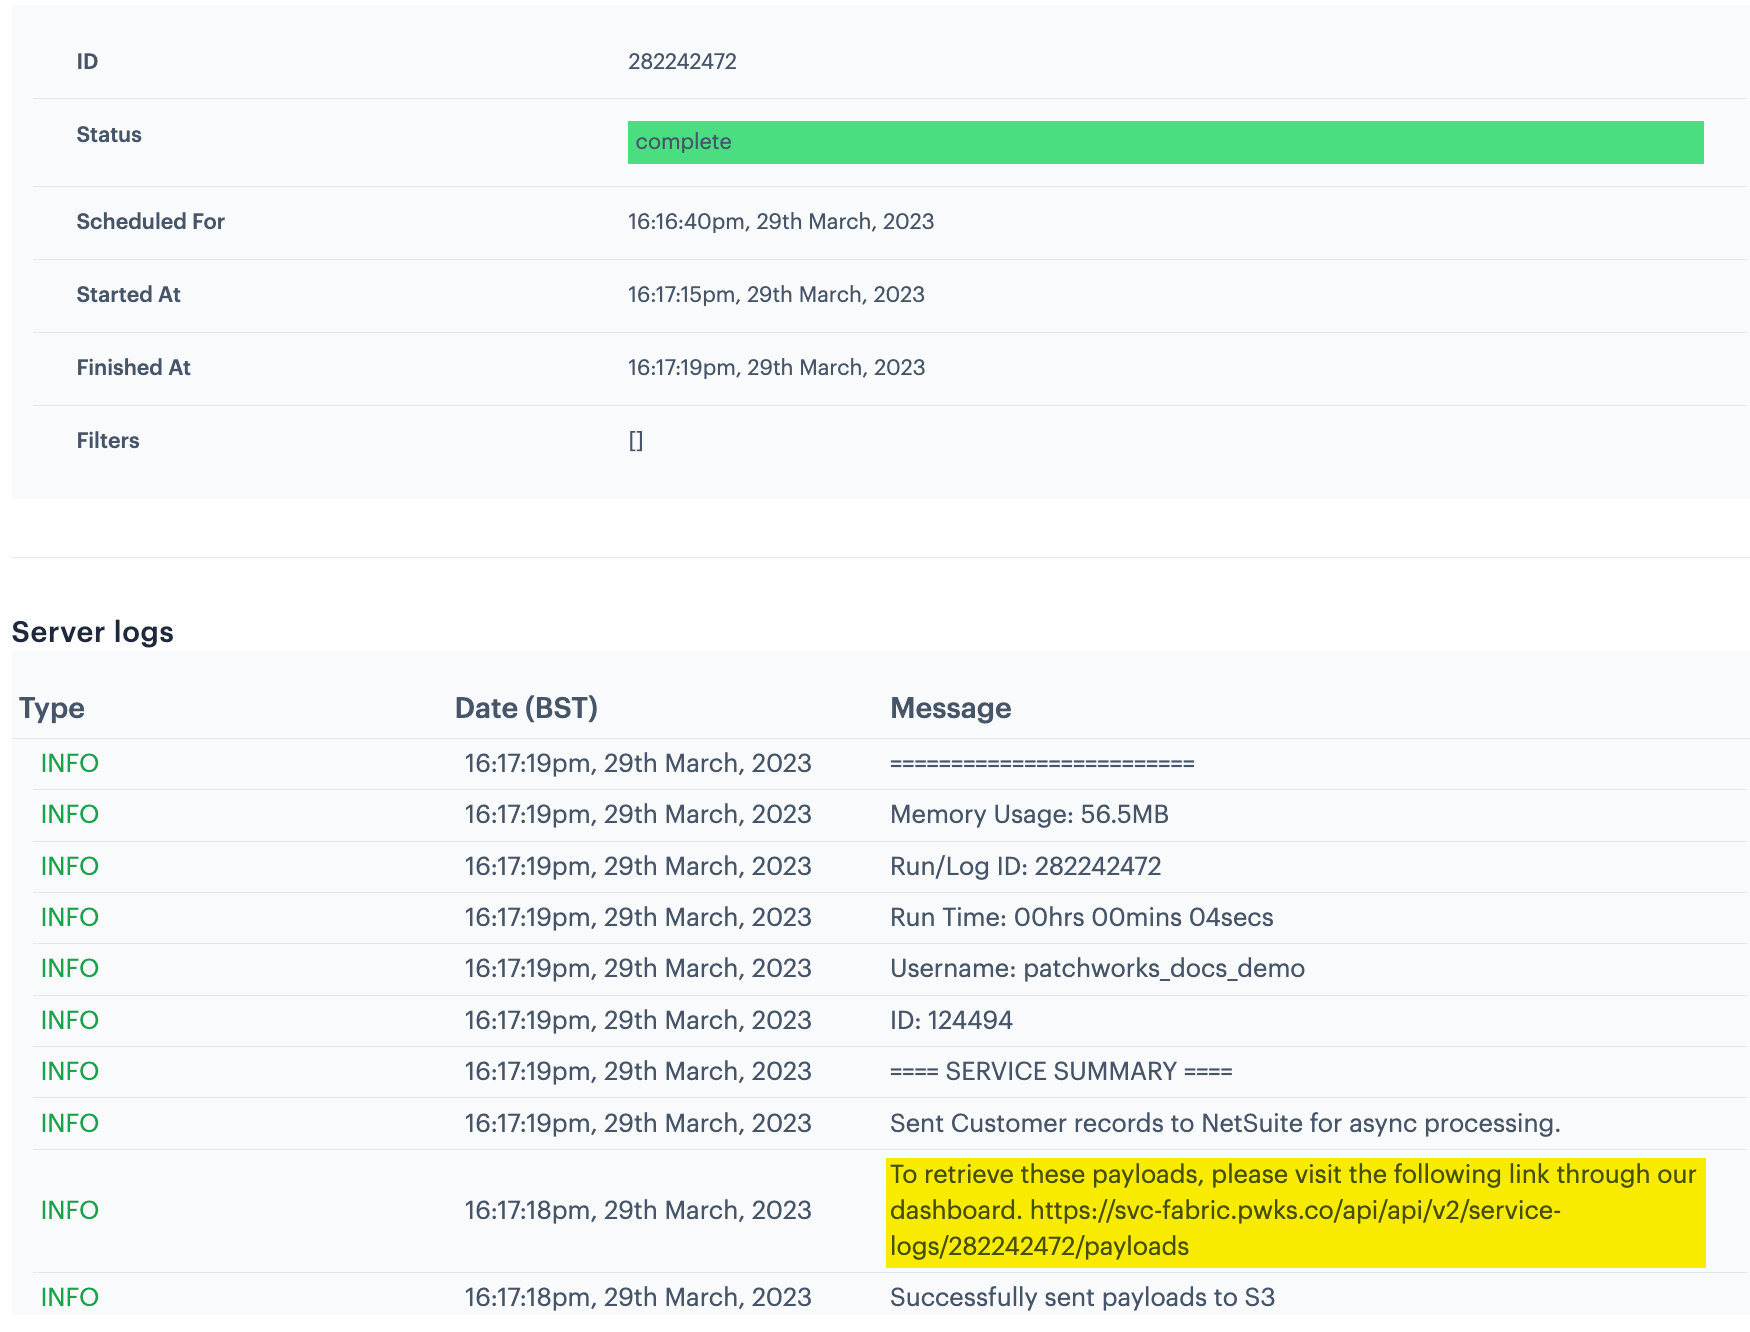Viewport: 1750px width, 1332px height.
Task: Click the highlighted payload retrieval message
Action: point(1292,1175)
